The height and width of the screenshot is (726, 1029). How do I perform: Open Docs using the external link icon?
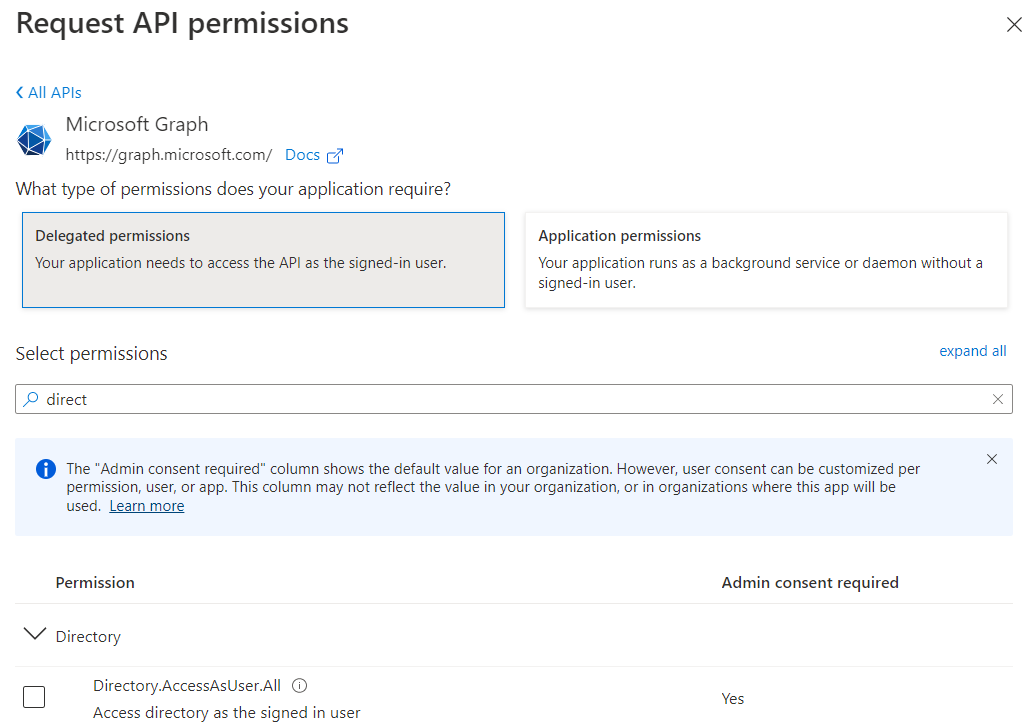click(x=335, y=154)
